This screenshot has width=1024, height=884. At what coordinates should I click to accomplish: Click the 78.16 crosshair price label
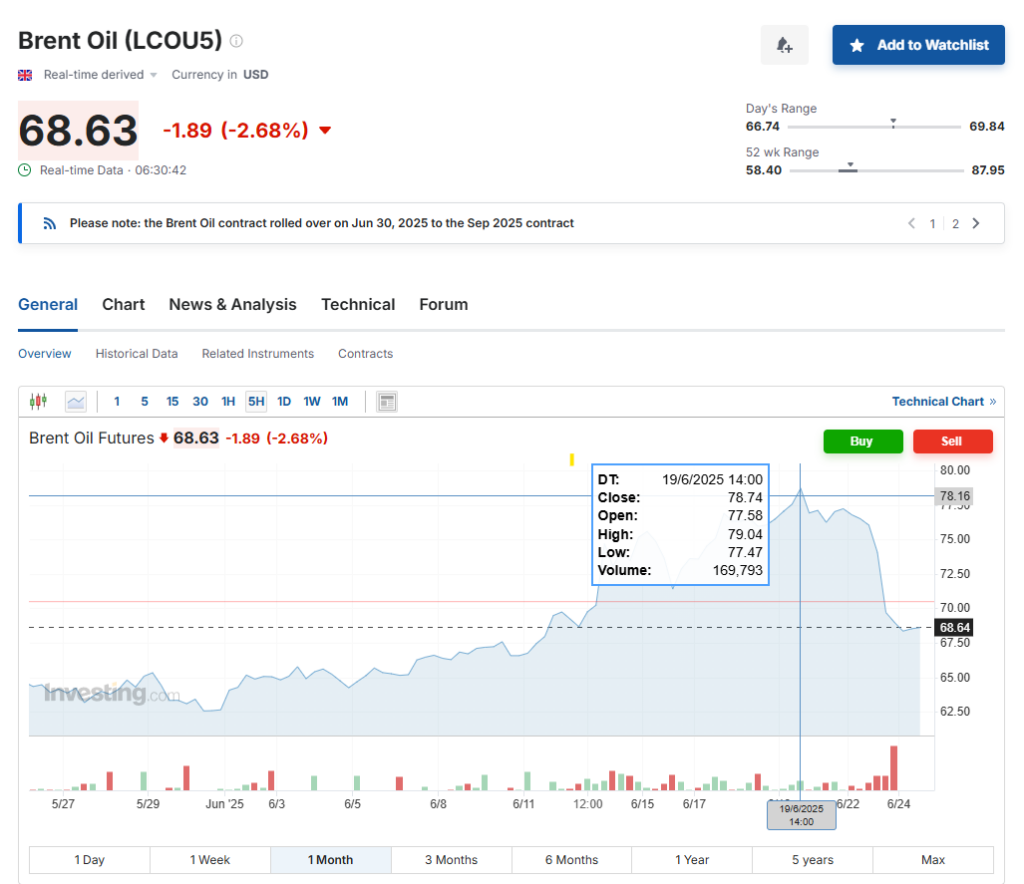pyautogui.click(x=954, y=496)
